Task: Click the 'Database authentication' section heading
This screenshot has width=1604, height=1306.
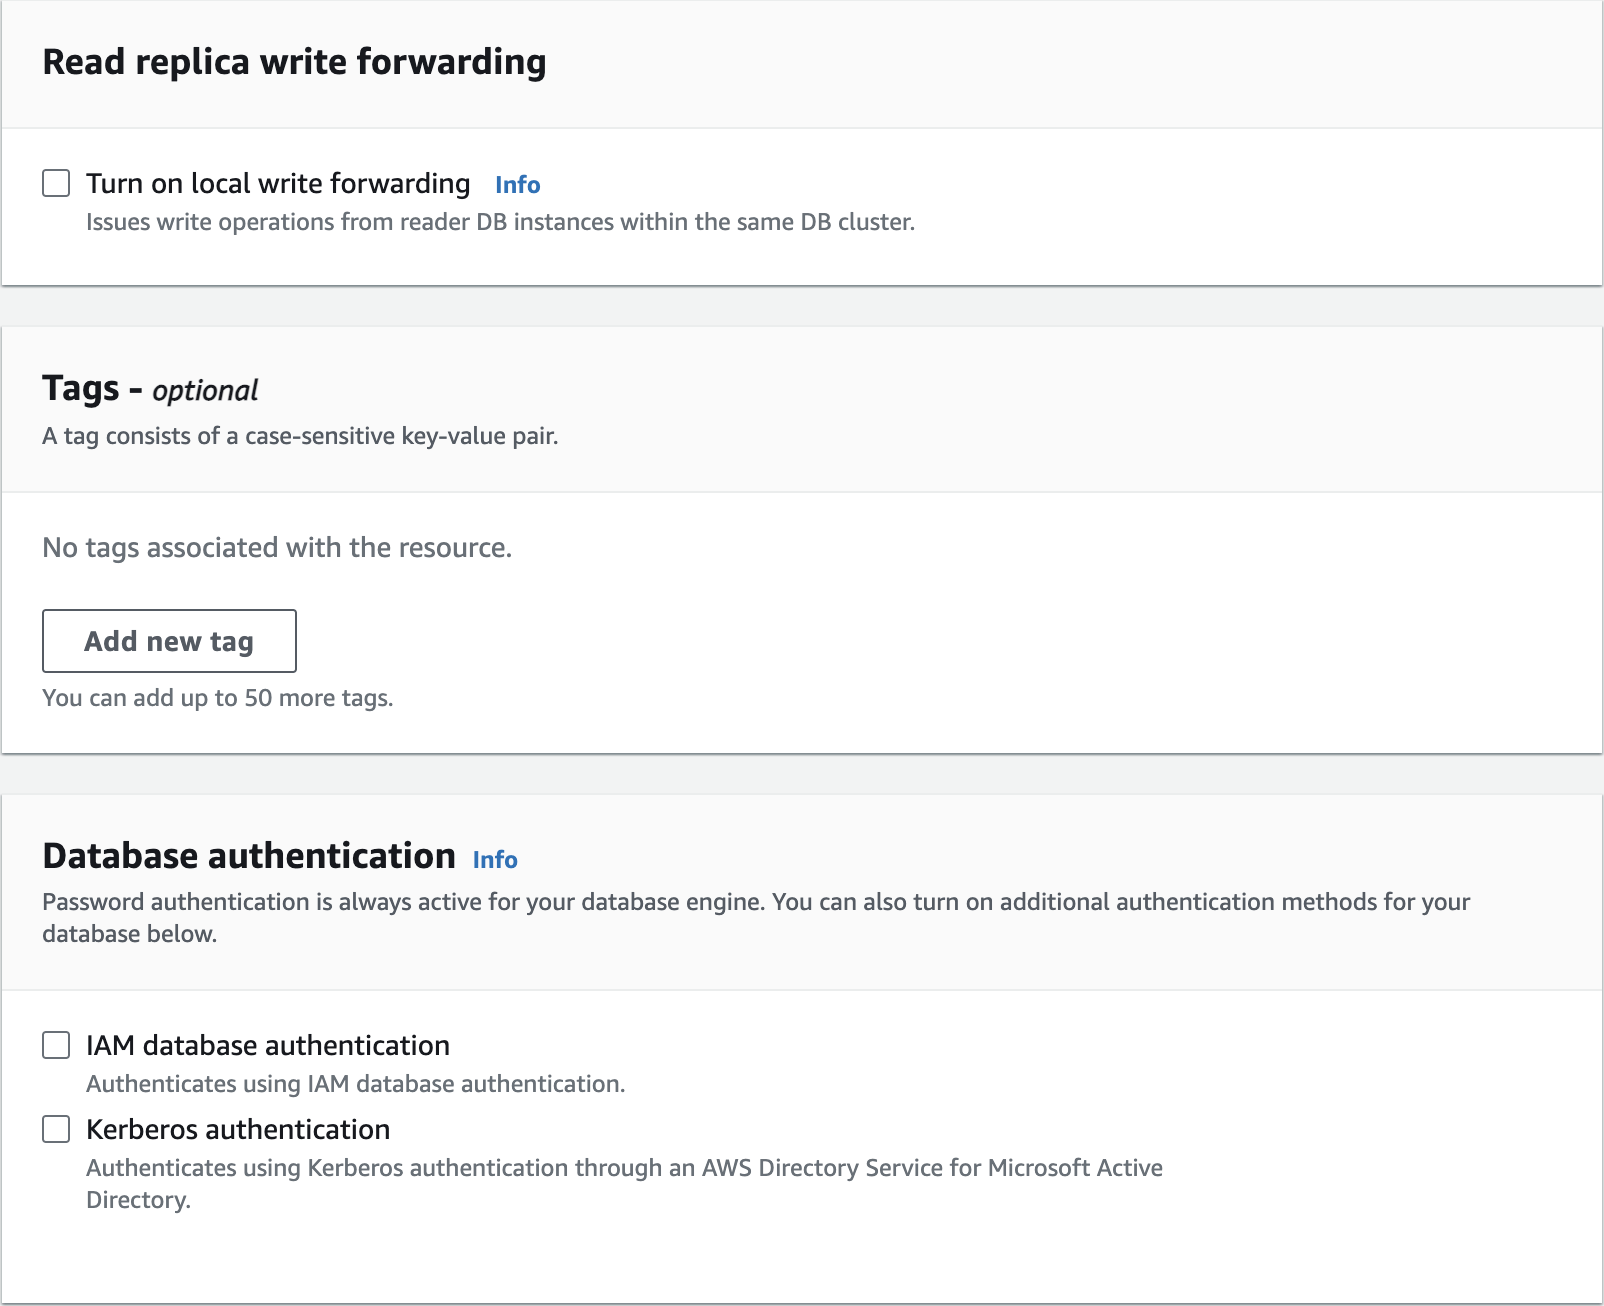Action: click(249, 856)
